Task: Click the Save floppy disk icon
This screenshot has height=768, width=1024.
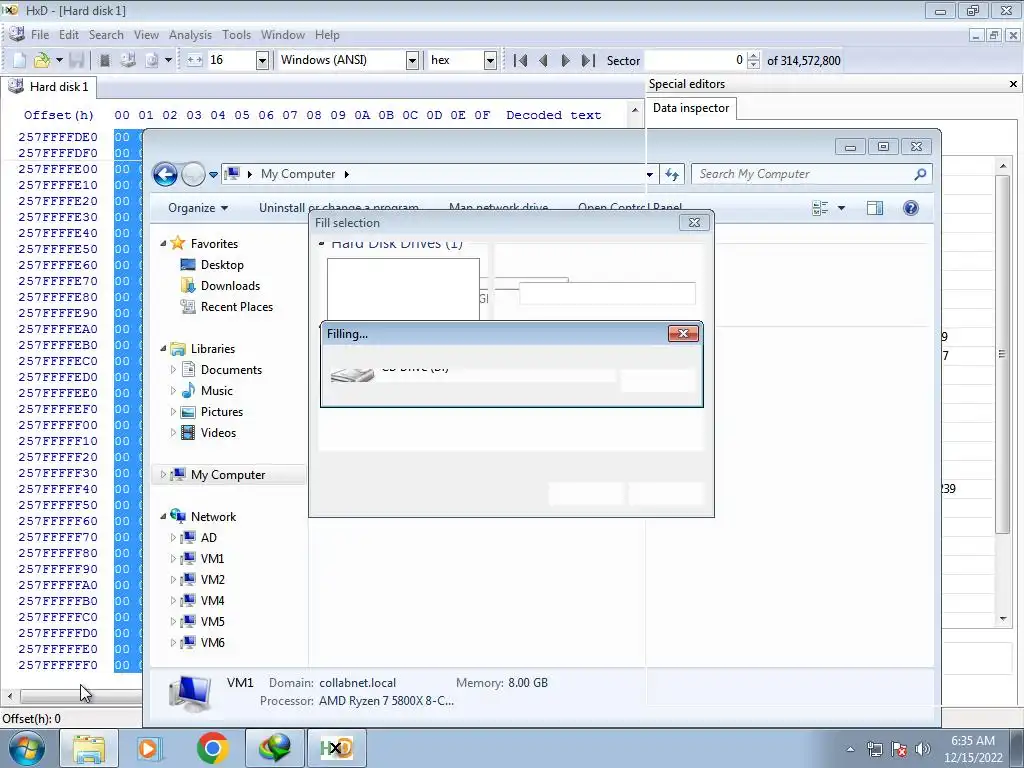Action: [76, 60]
